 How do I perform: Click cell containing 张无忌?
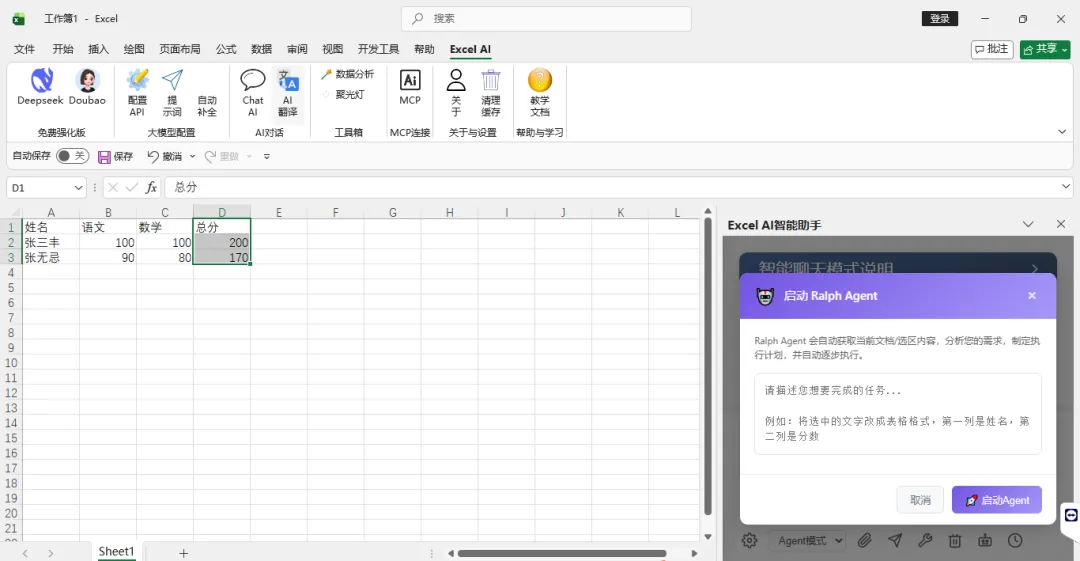pos(50,258)
